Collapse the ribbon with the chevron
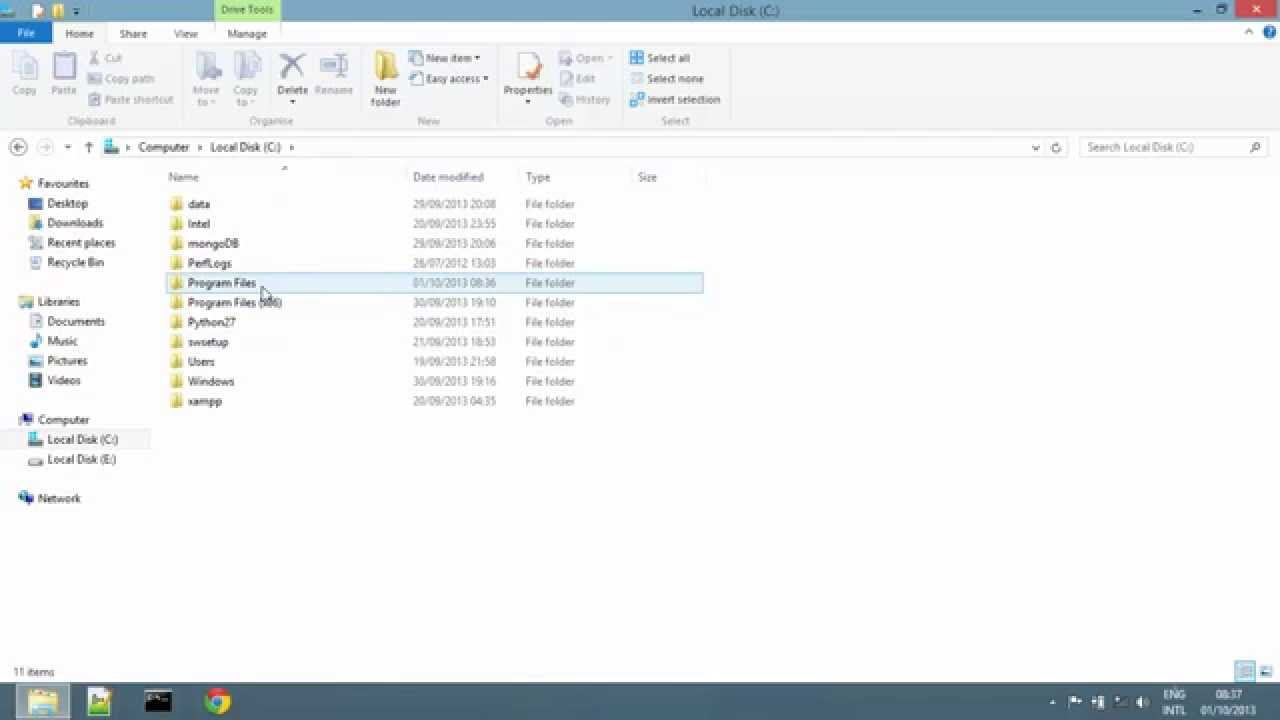 (x=1248, y=32)
